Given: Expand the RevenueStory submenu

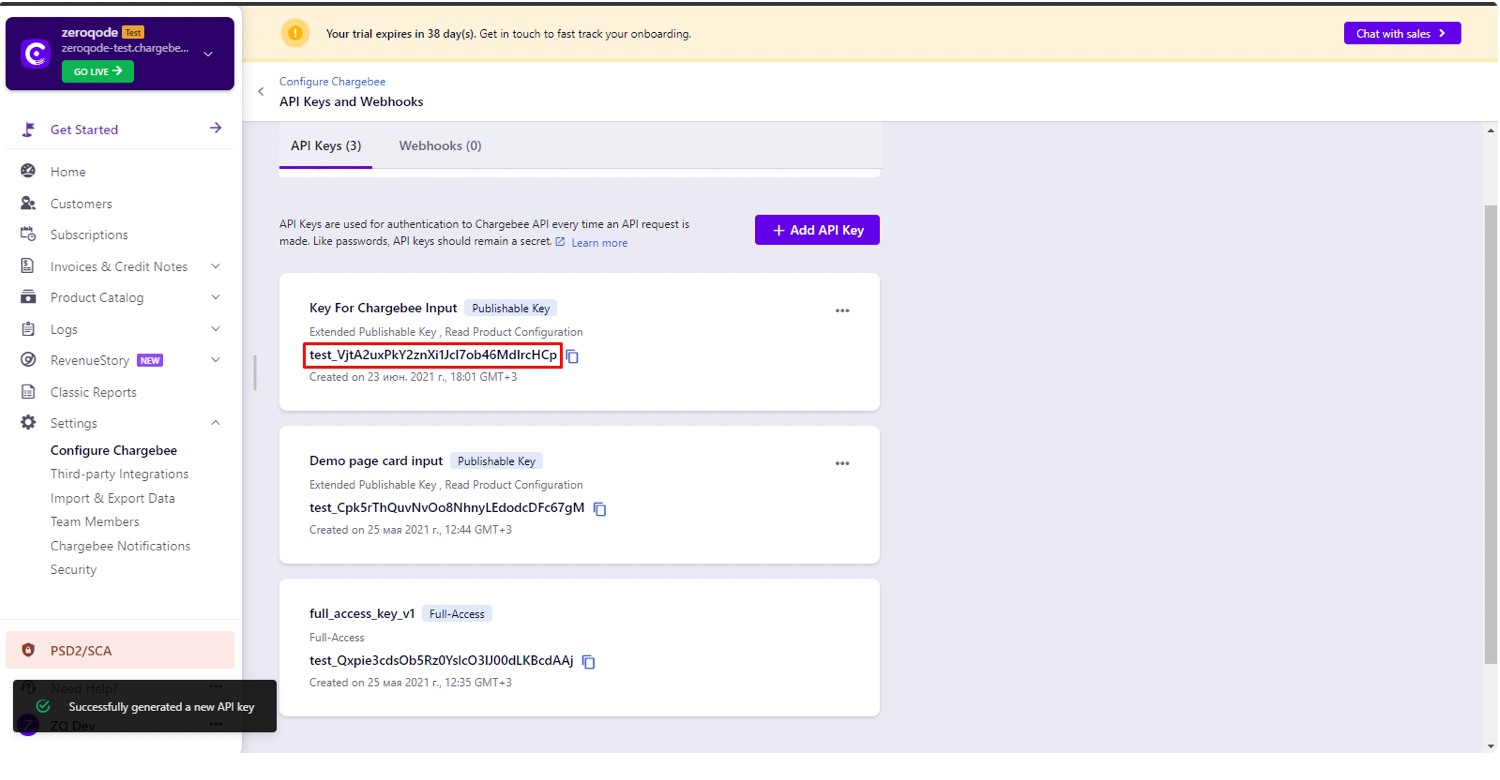Looking at the screenshot, I should [215, 360].
